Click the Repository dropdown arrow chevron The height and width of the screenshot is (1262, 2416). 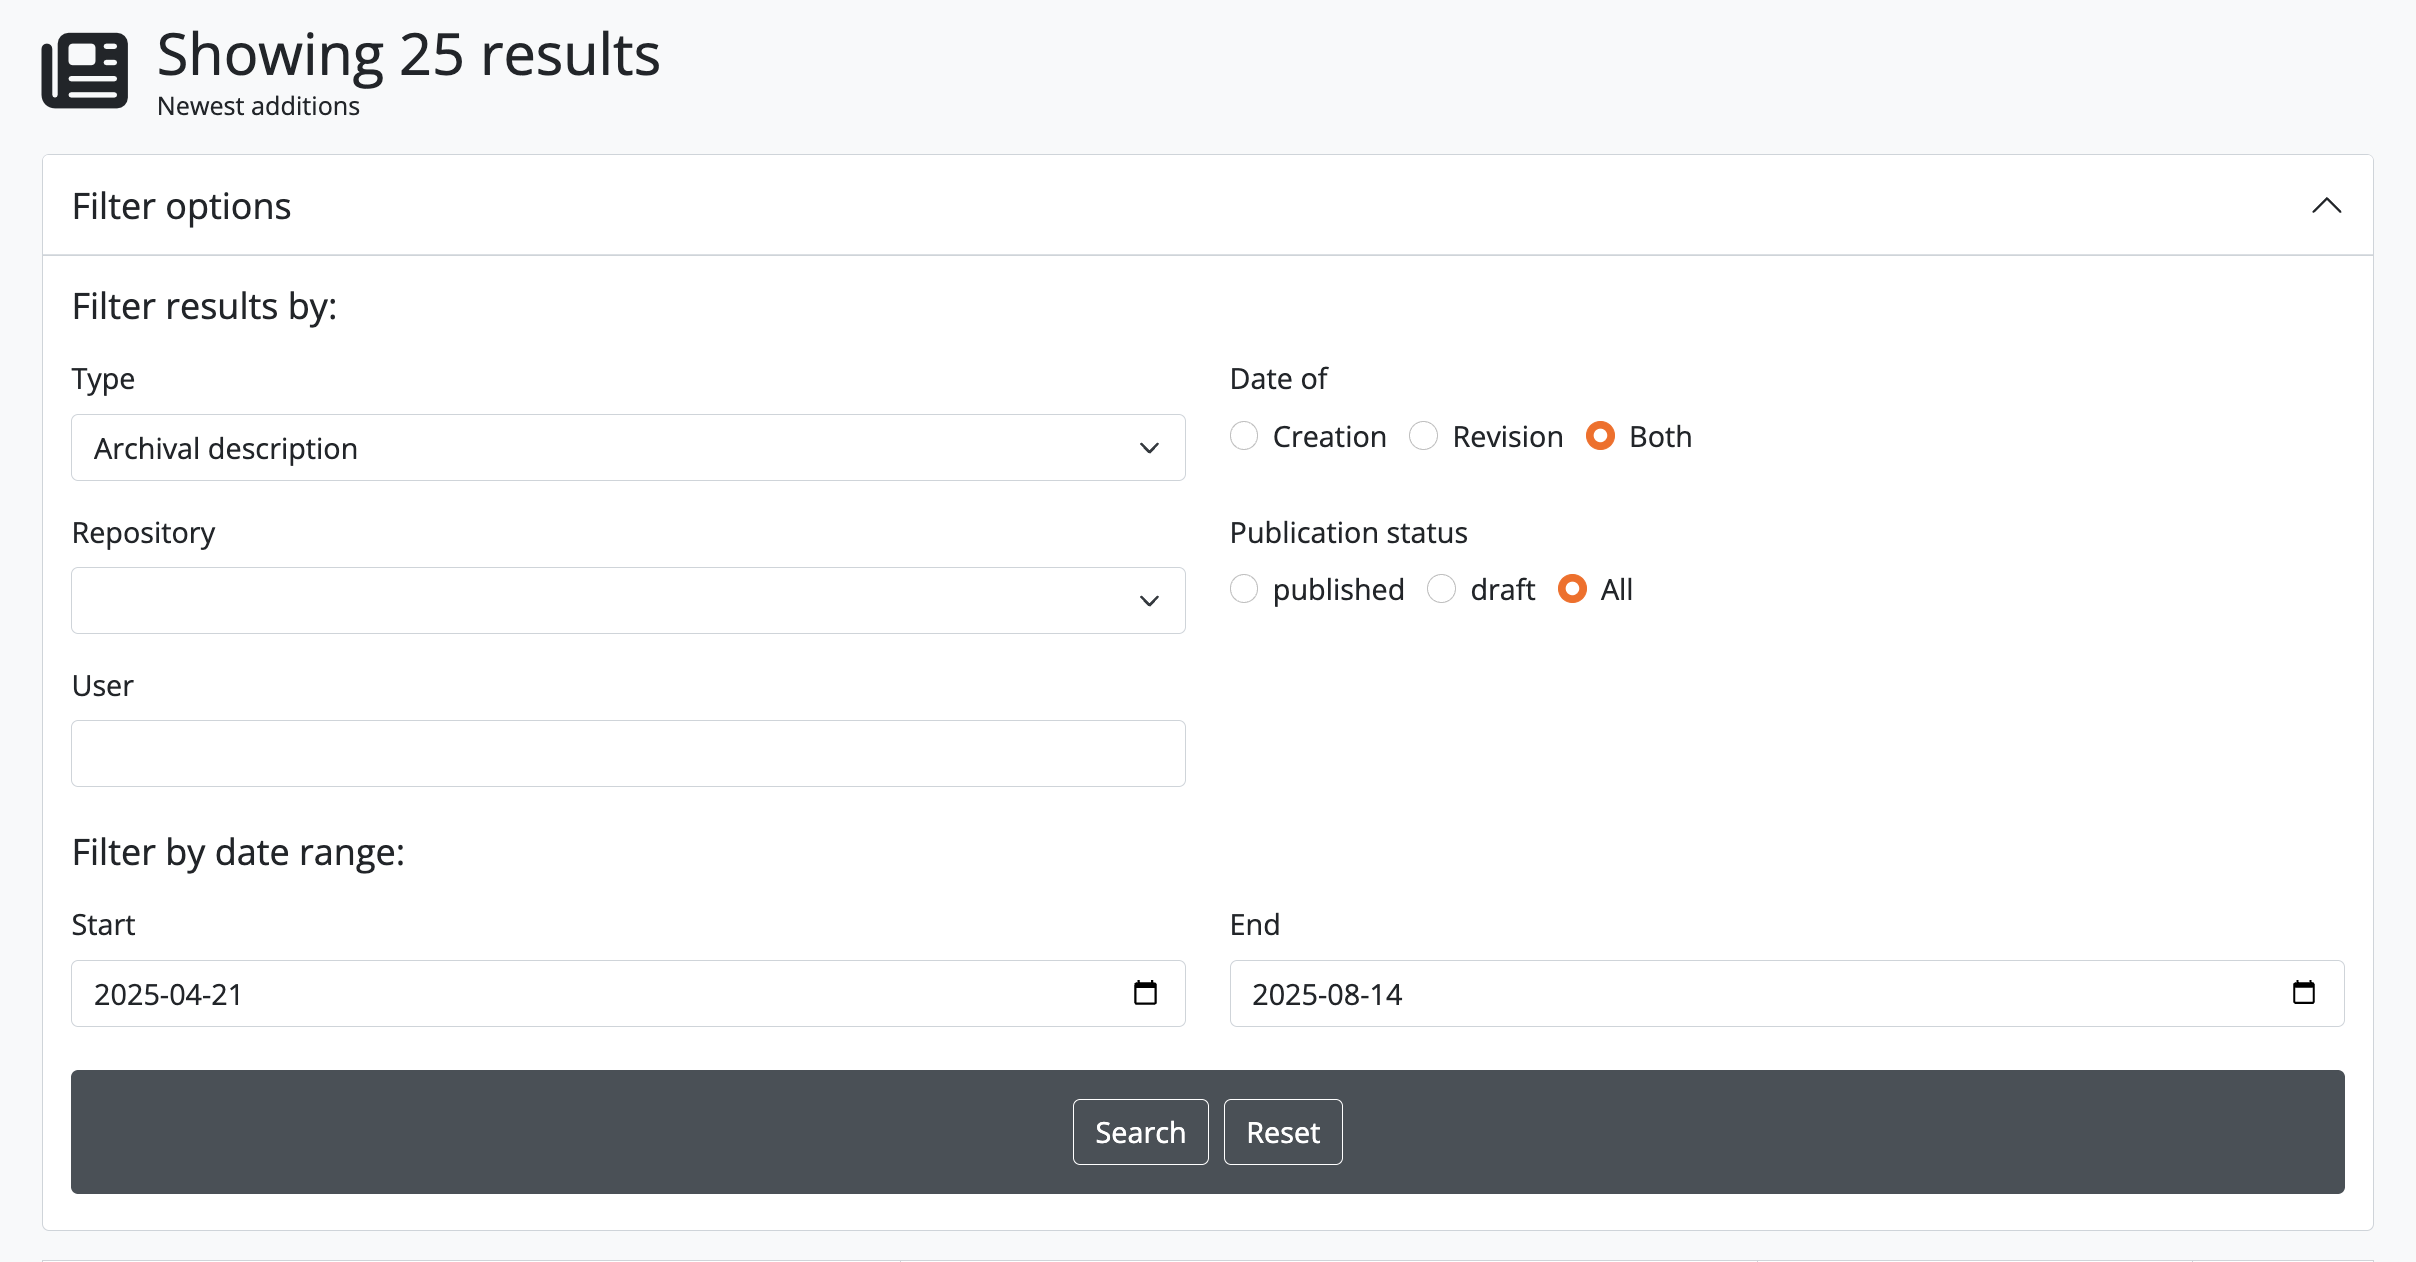(x=1149, y=601)
